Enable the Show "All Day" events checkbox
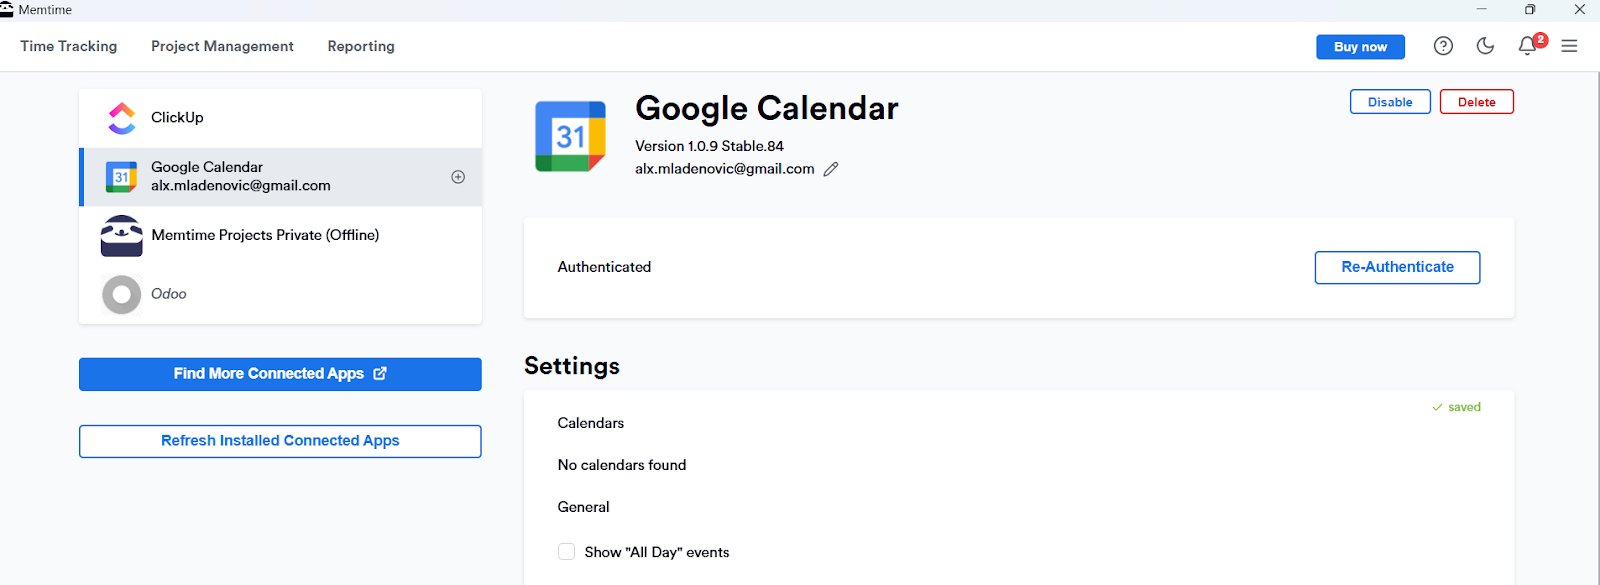 566,551
